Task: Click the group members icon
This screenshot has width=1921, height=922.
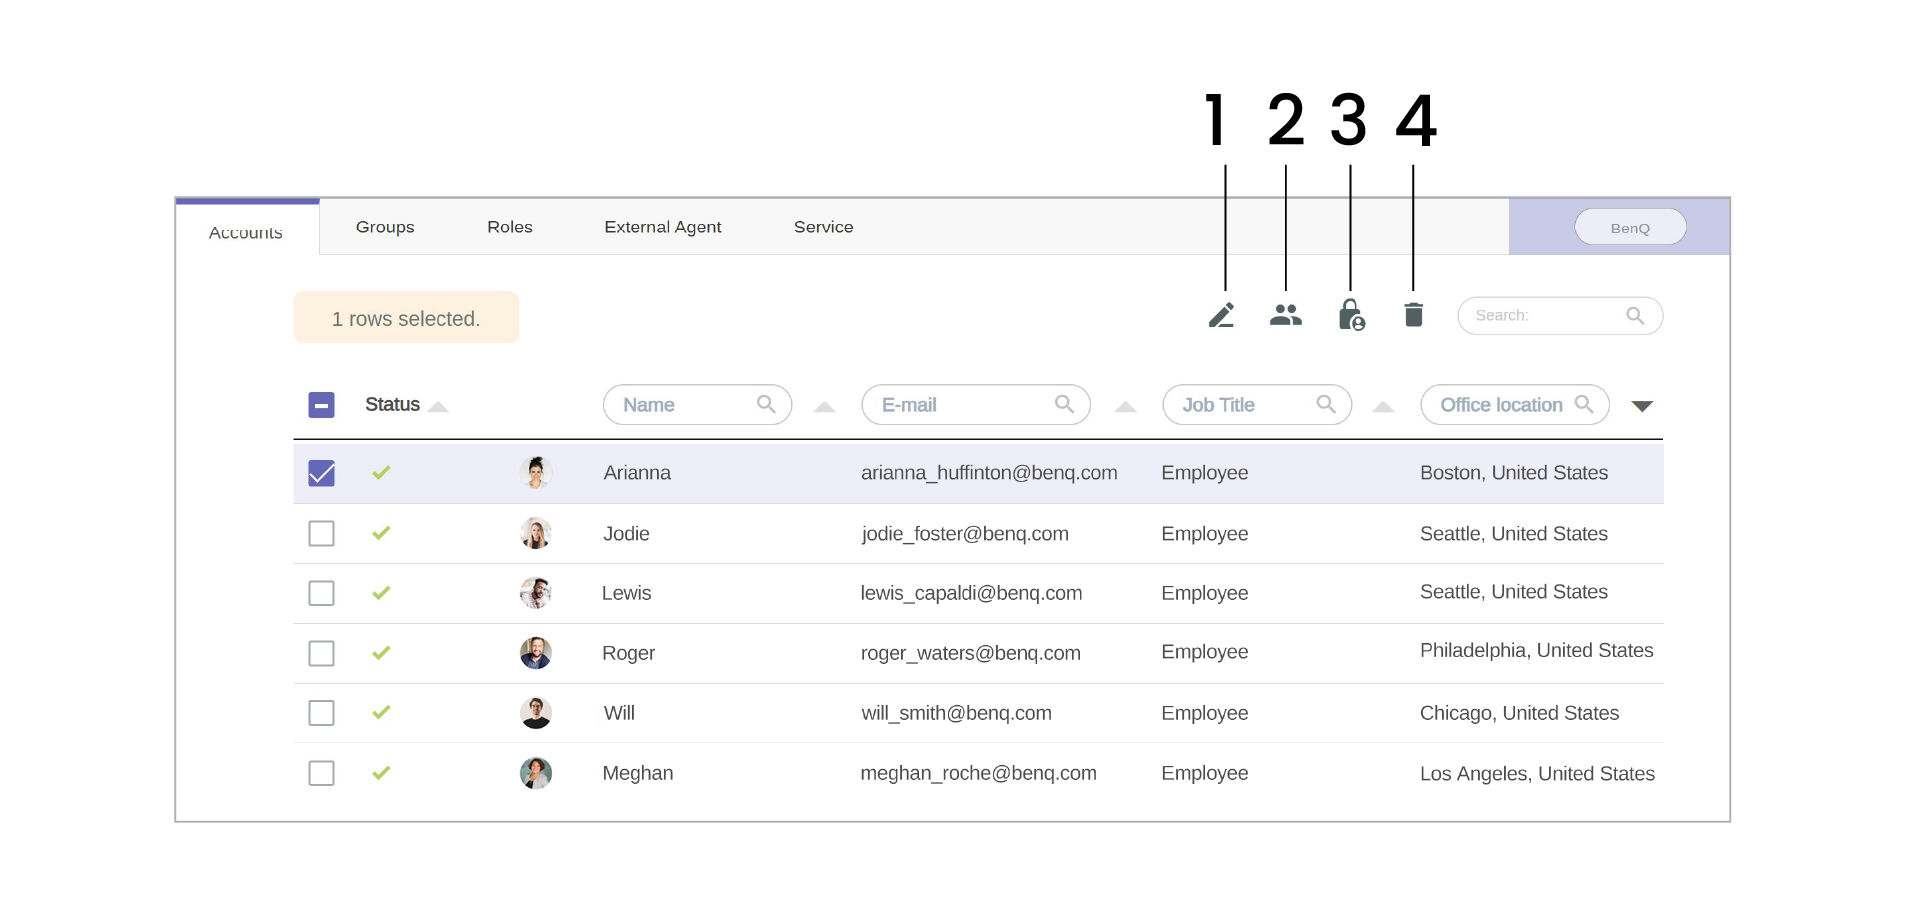Action: pos(1285,315)
